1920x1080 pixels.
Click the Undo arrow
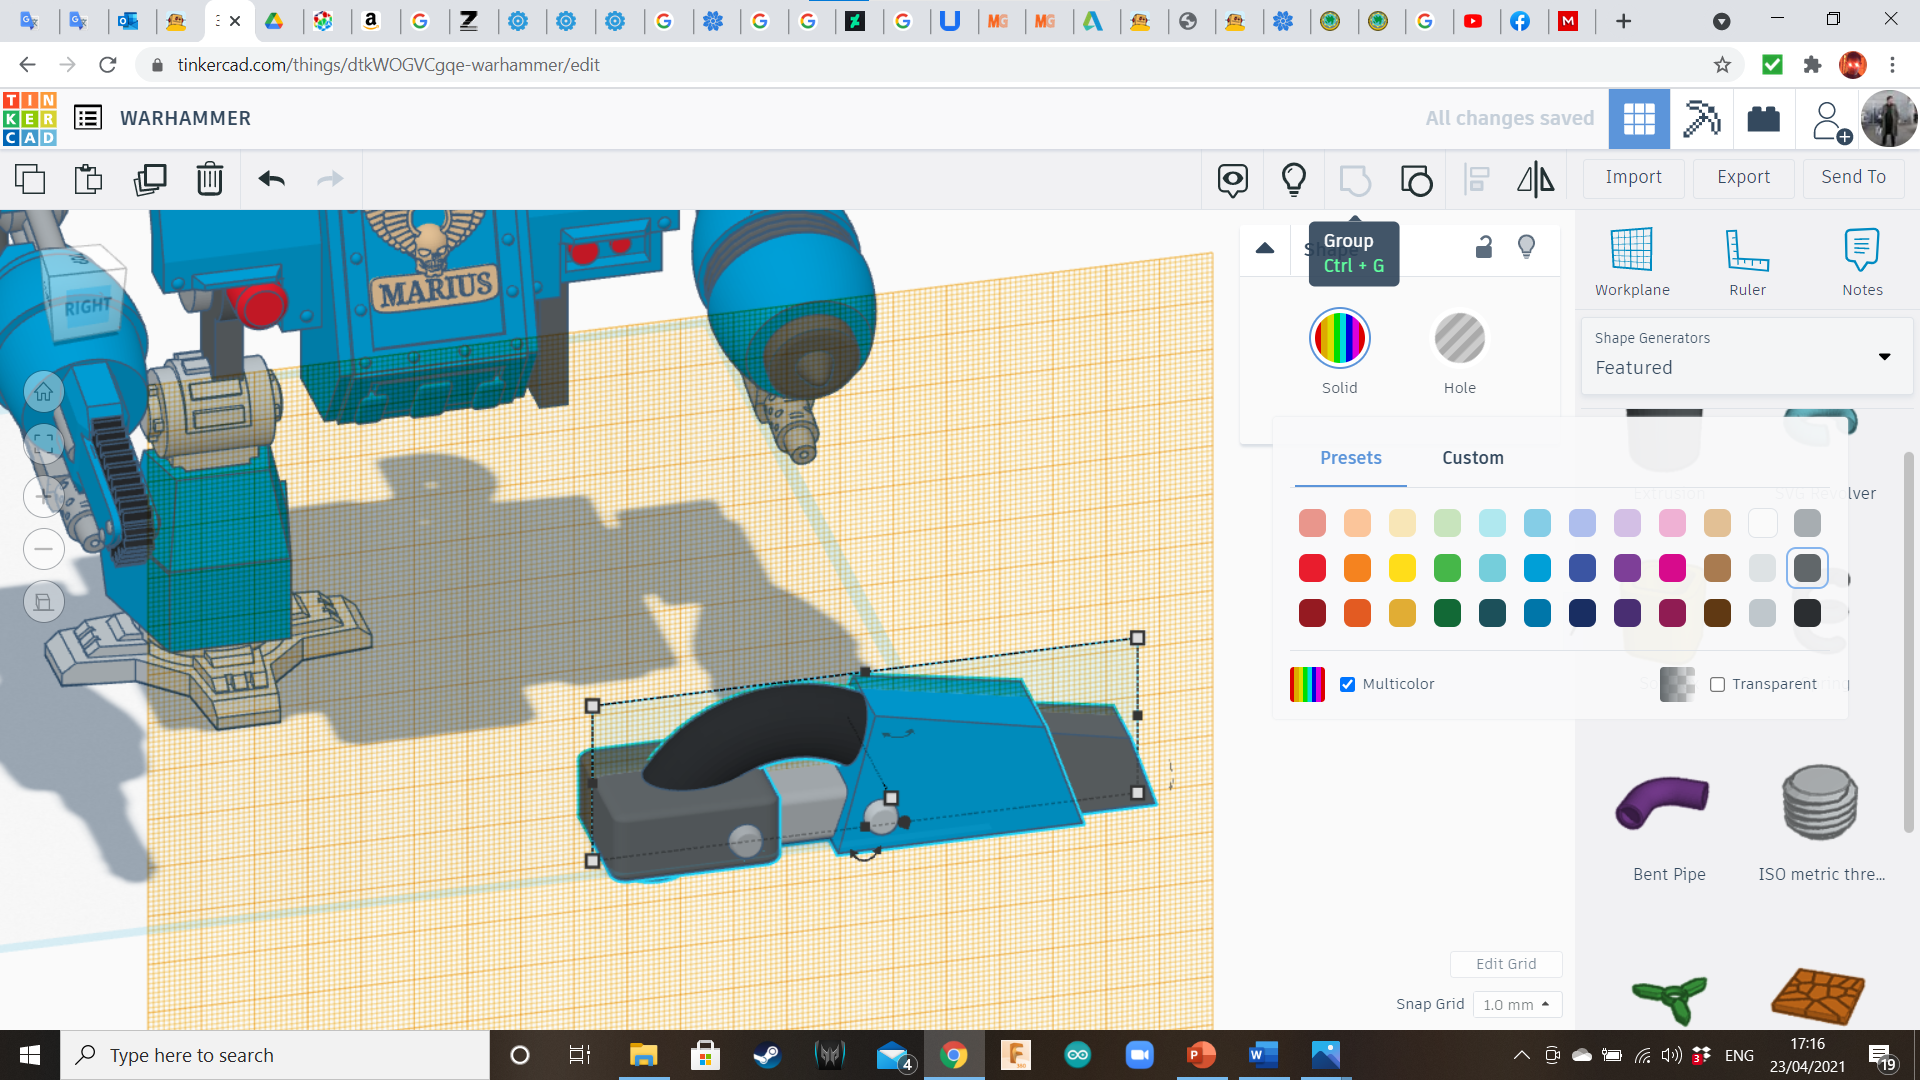[x=271, y=179]
